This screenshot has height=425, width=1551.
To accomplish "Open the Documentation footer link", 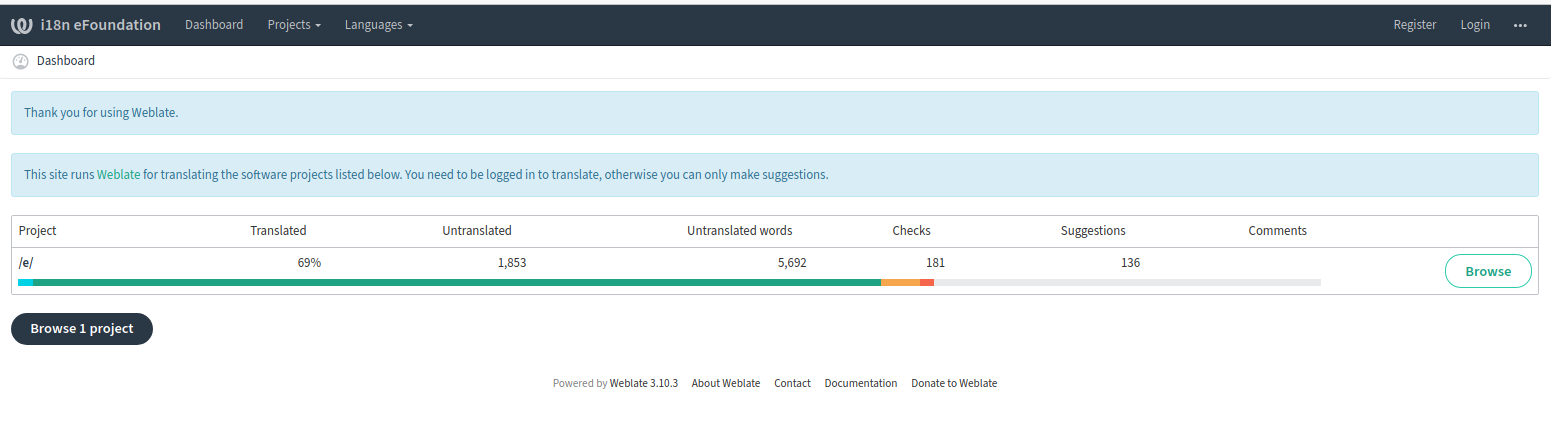I will [860, 383].
